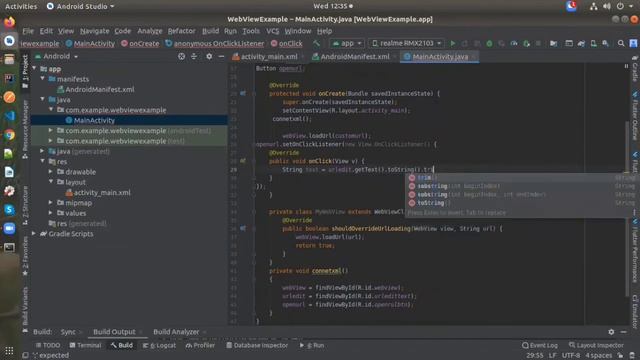Toggle read-only lock icon in status bar

click(x=620, y=356)
